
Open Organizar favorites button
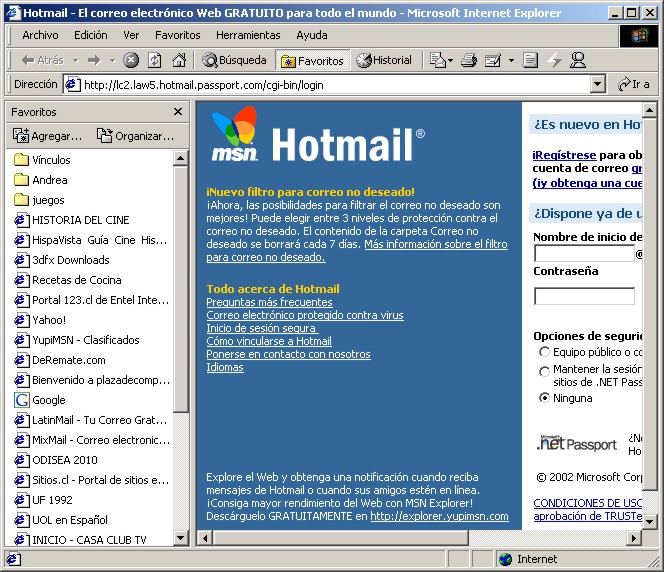[135, 136]
